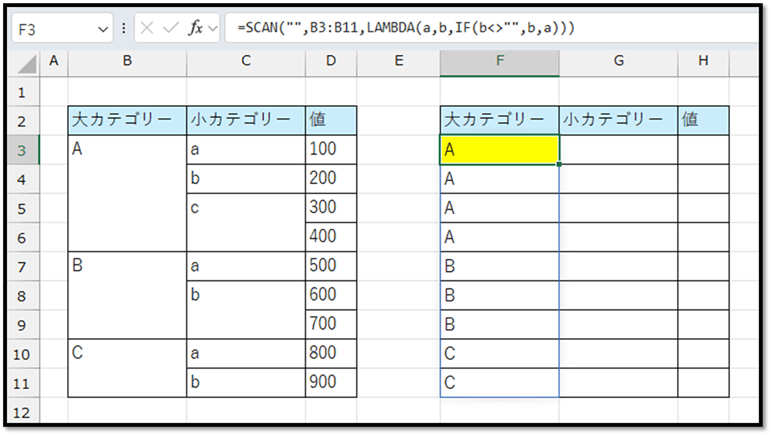Select merged cell B7 containing B

point(127,295)
